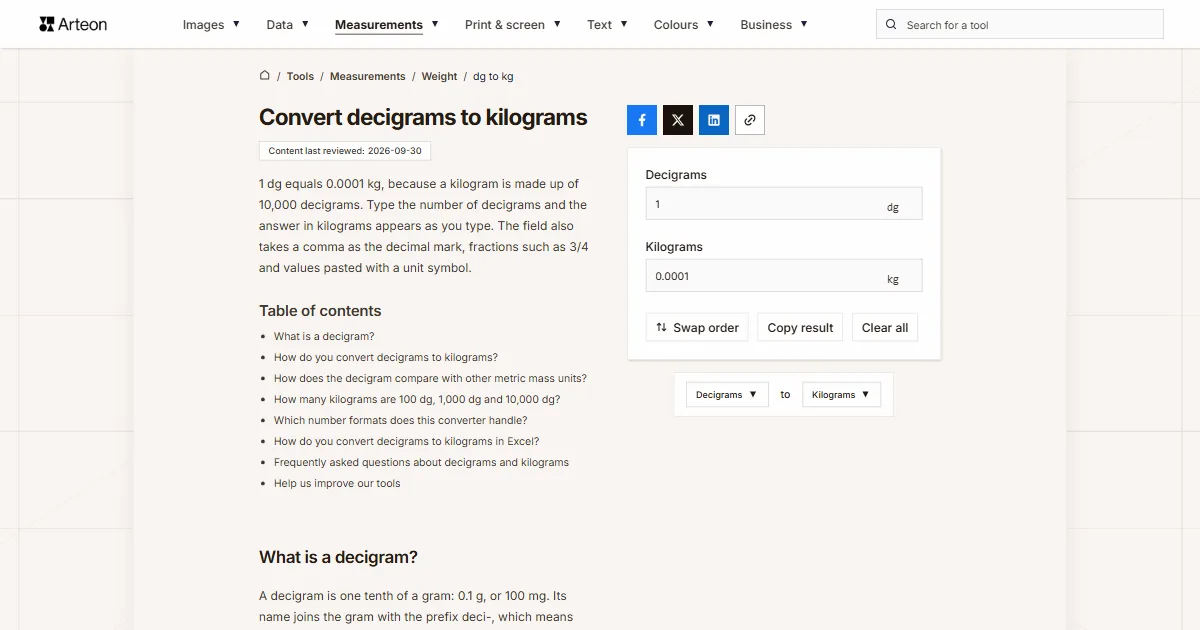Focus the Decigrams input field
This screenshot has height=630, width=1200.
pos(784,204)
